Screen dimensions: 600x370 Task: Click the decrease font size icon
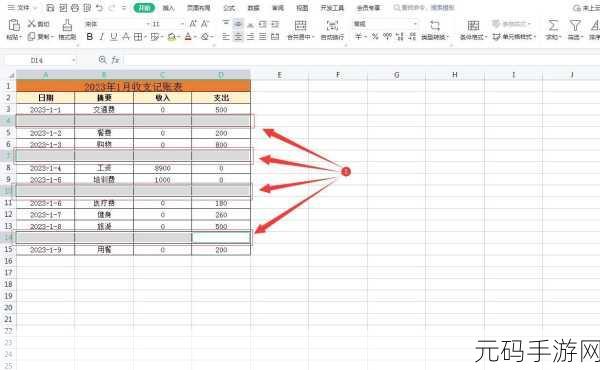coord(205,24)
